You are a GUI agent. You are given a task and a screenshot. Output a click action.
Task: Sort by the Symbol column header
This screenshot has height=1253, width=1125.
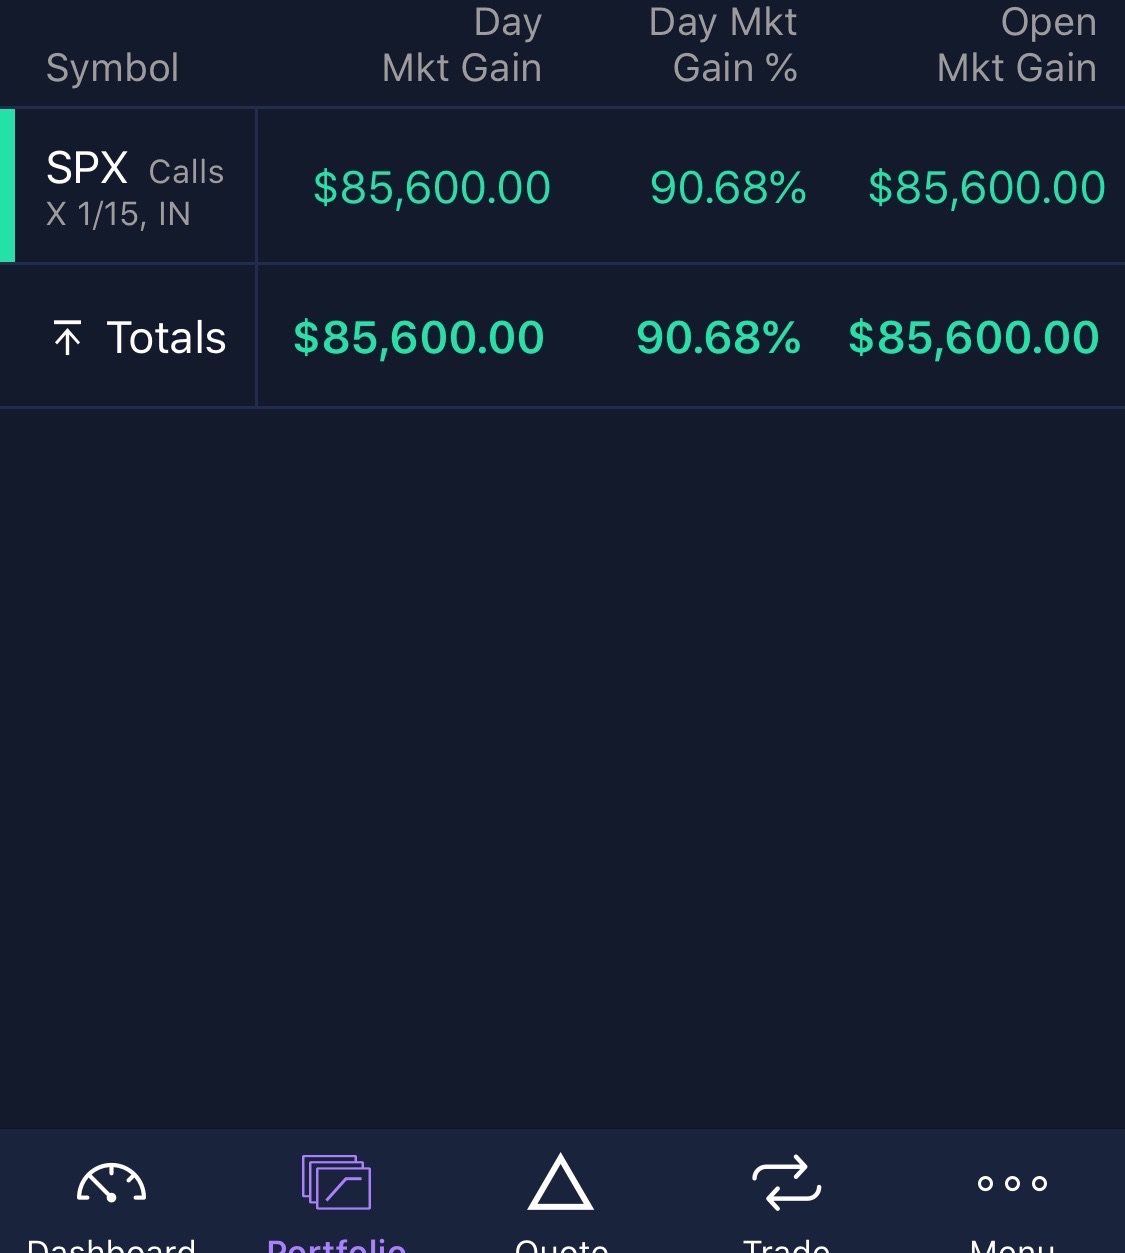pyautogui.click(x=112, y=68)
